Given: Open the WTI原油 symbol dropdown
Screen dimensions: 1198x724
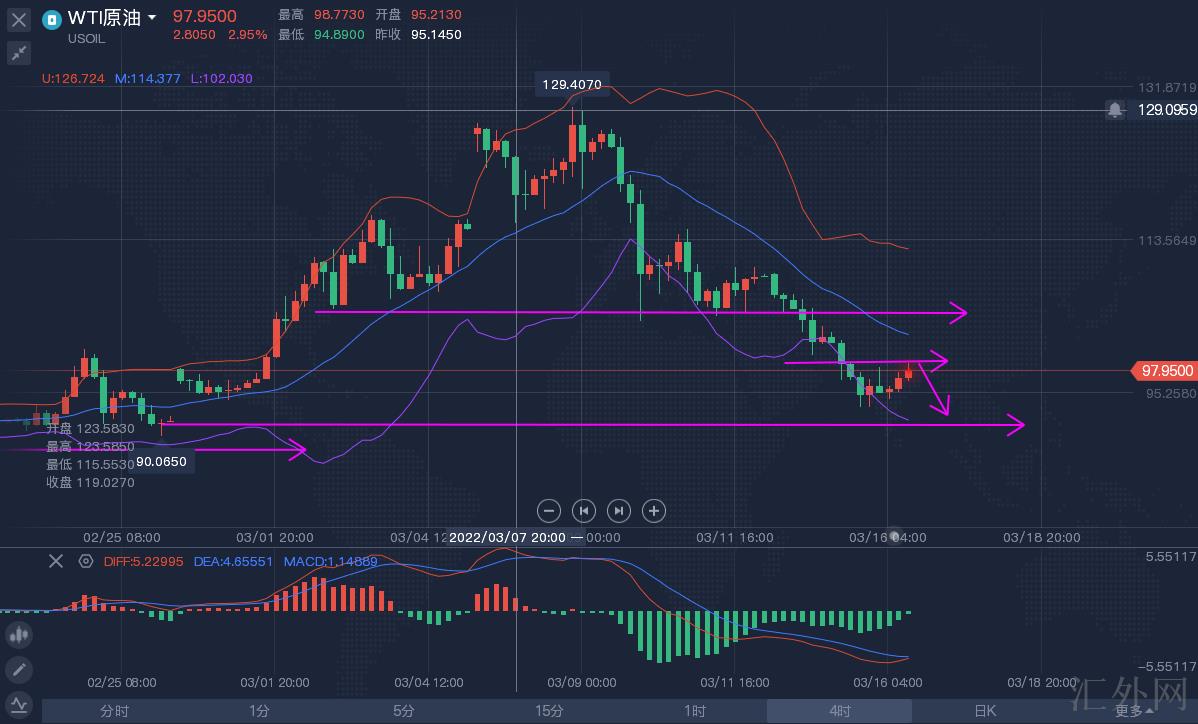Looking at the screenshot, I should pyautogui.click(x=151, y=18).
